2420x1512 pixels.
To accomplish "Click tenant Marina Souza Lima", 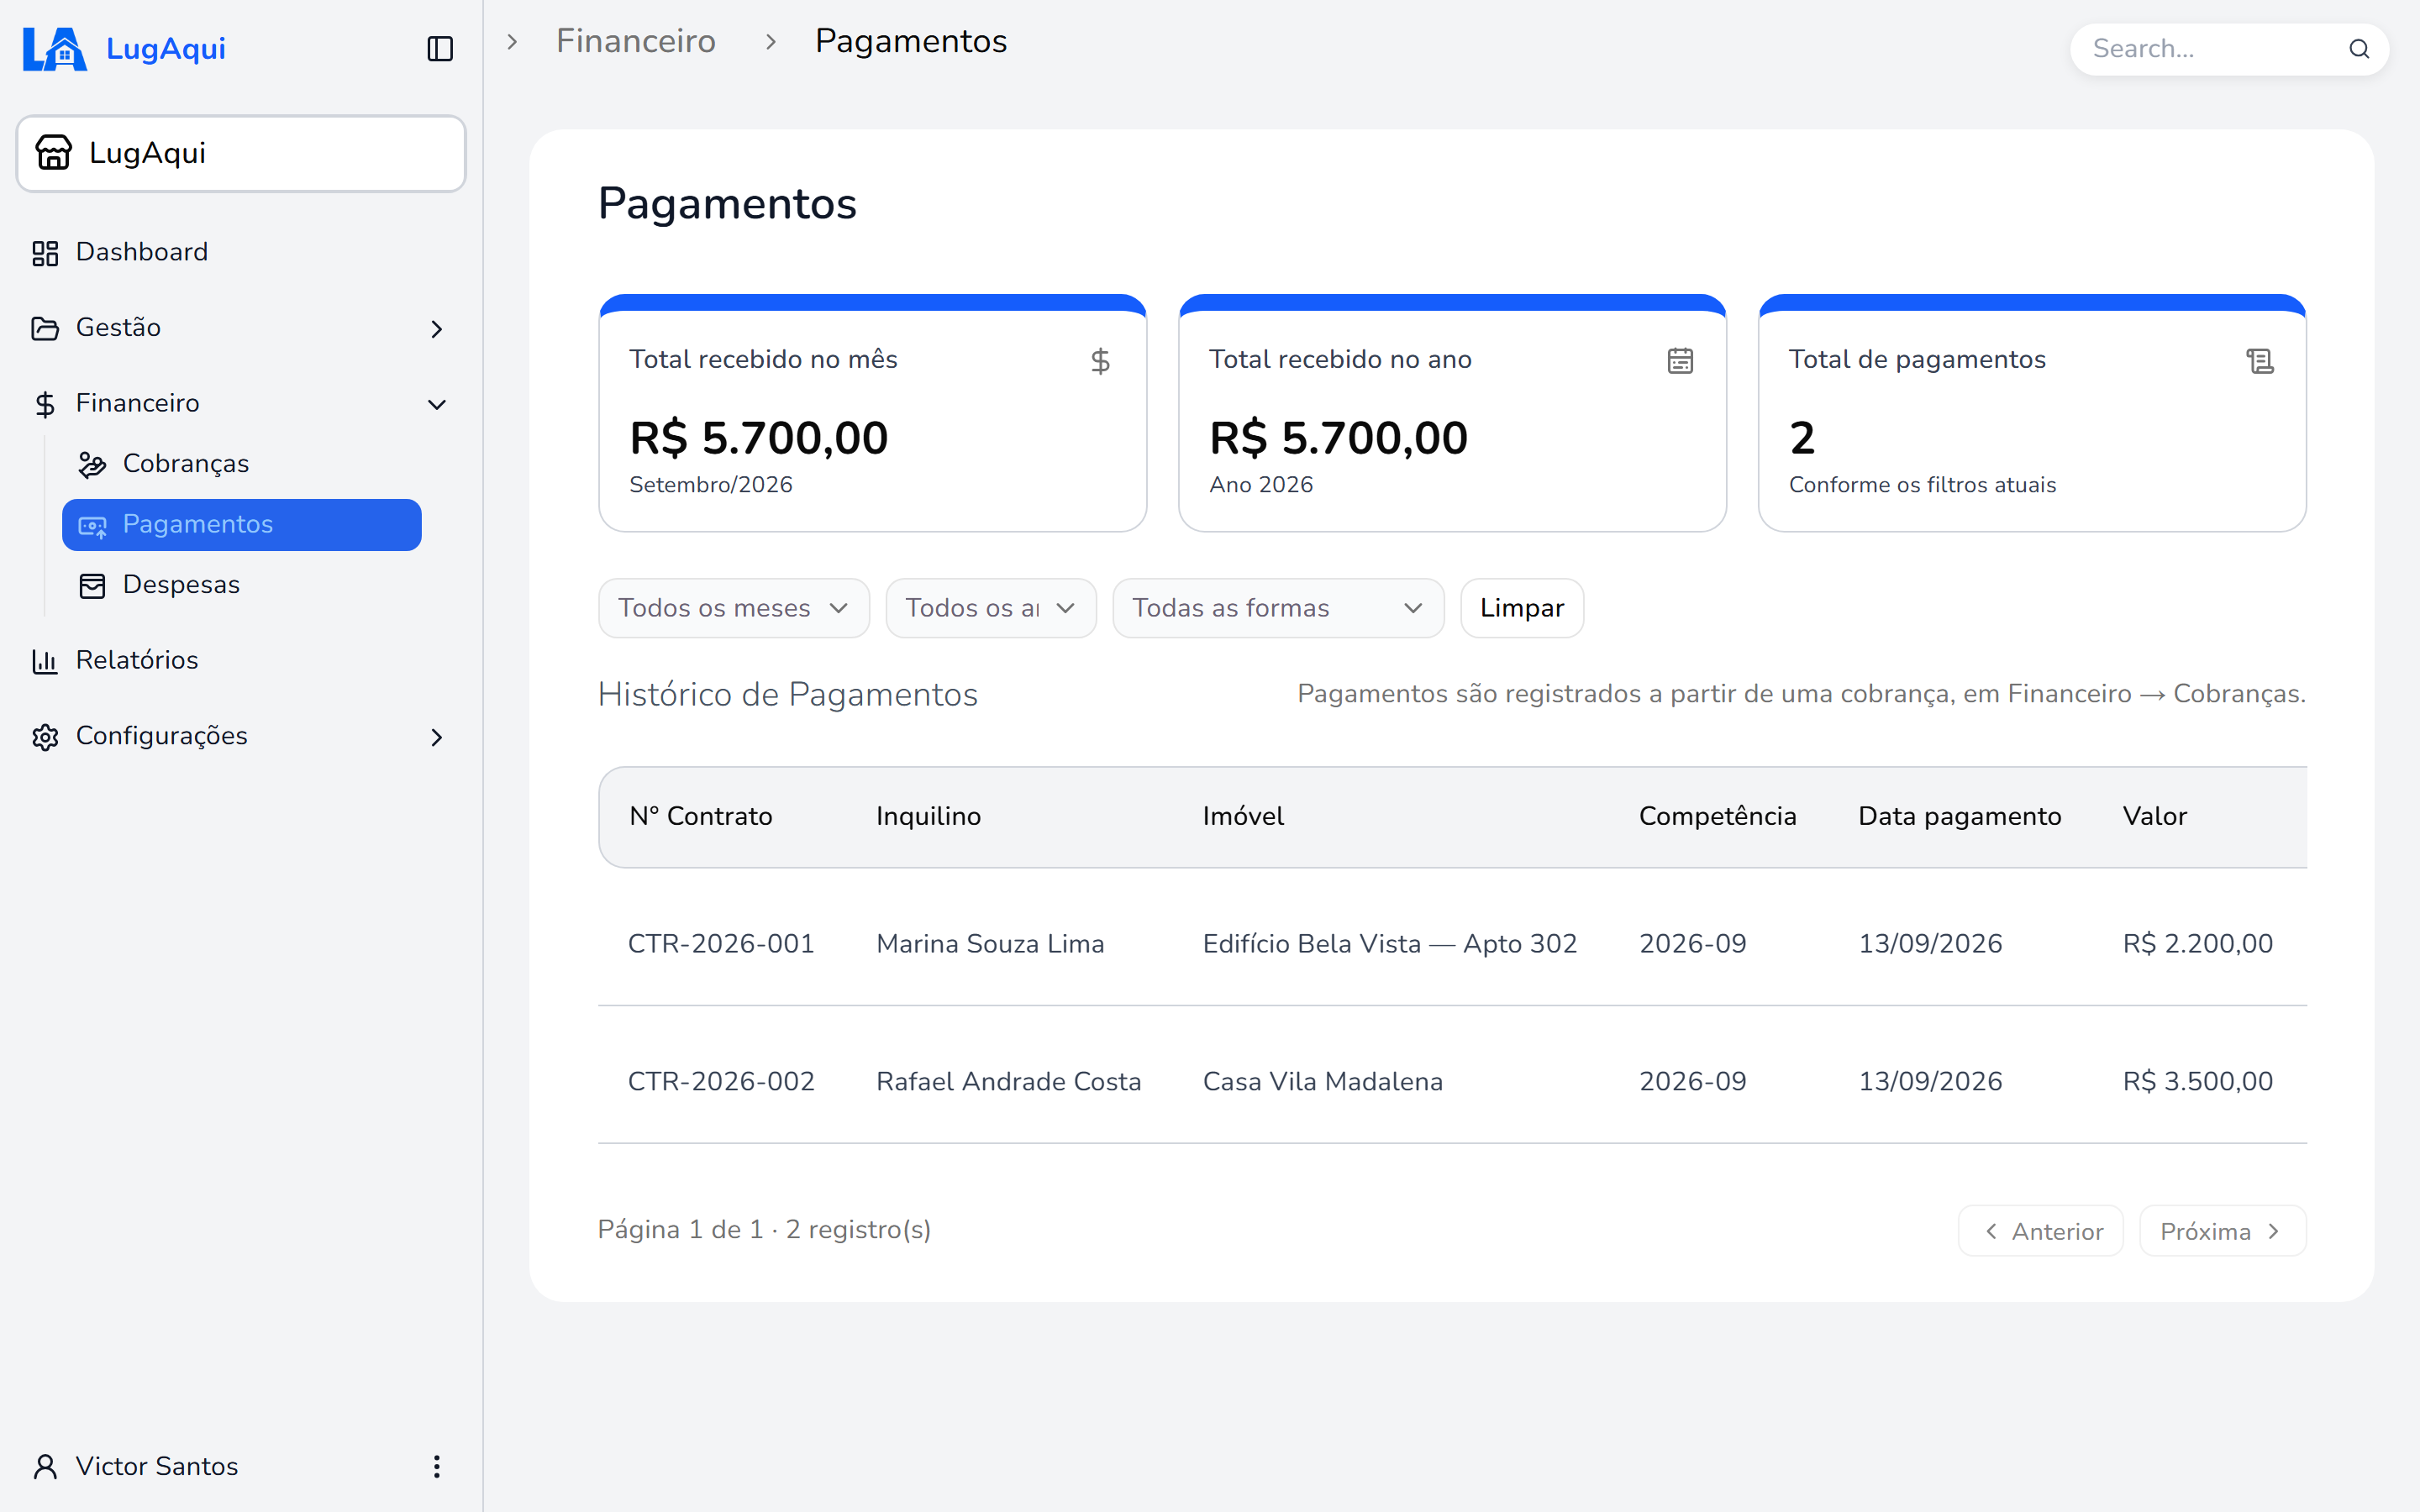I will [990, 943].
